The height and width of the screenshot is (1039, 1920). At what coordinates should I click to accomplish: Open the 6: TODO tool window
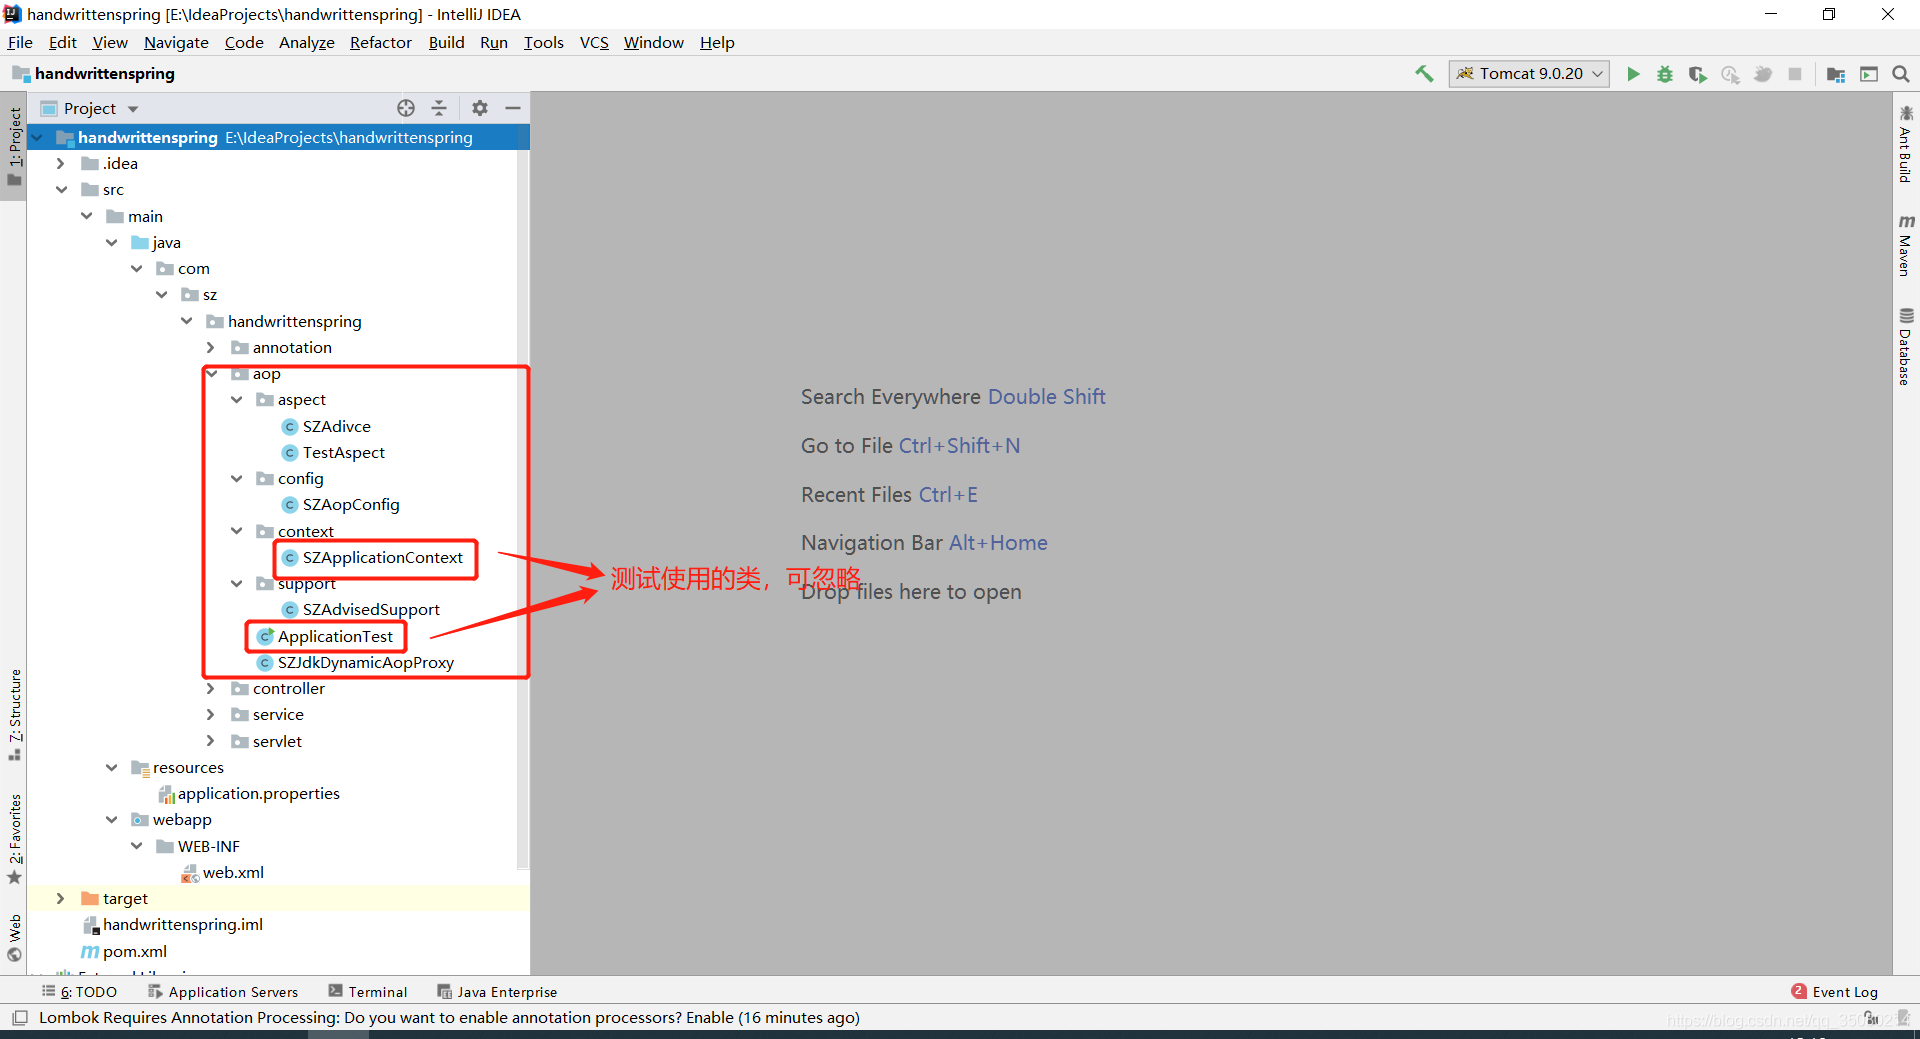[x=80, y=992]
